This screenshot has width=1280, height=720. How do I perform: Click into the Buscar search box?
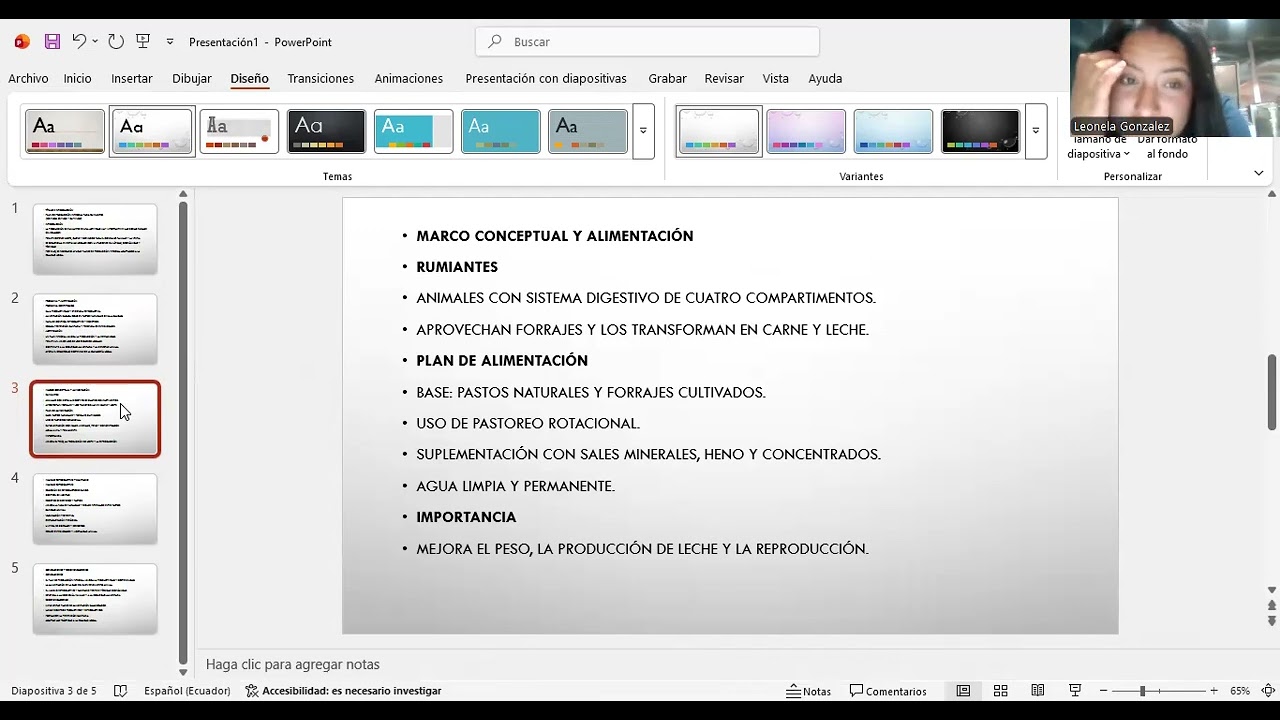(647, 42)
